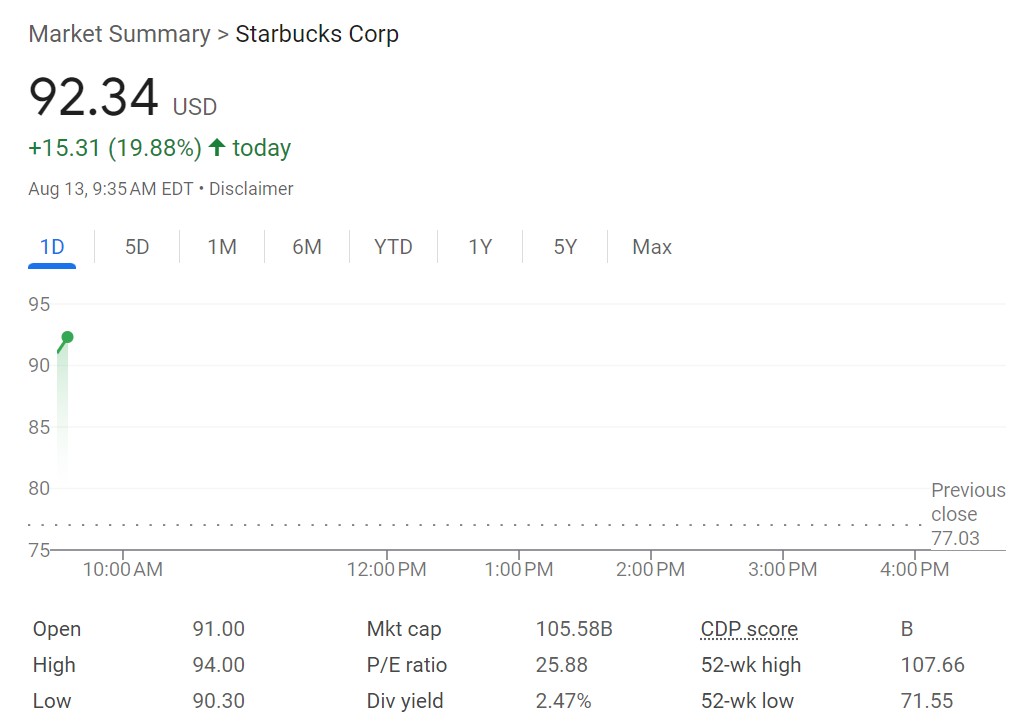The height and width of the screenshot is (723, 1028).
Task: Show the 1M chart range
Action: [x=222, y=247]
